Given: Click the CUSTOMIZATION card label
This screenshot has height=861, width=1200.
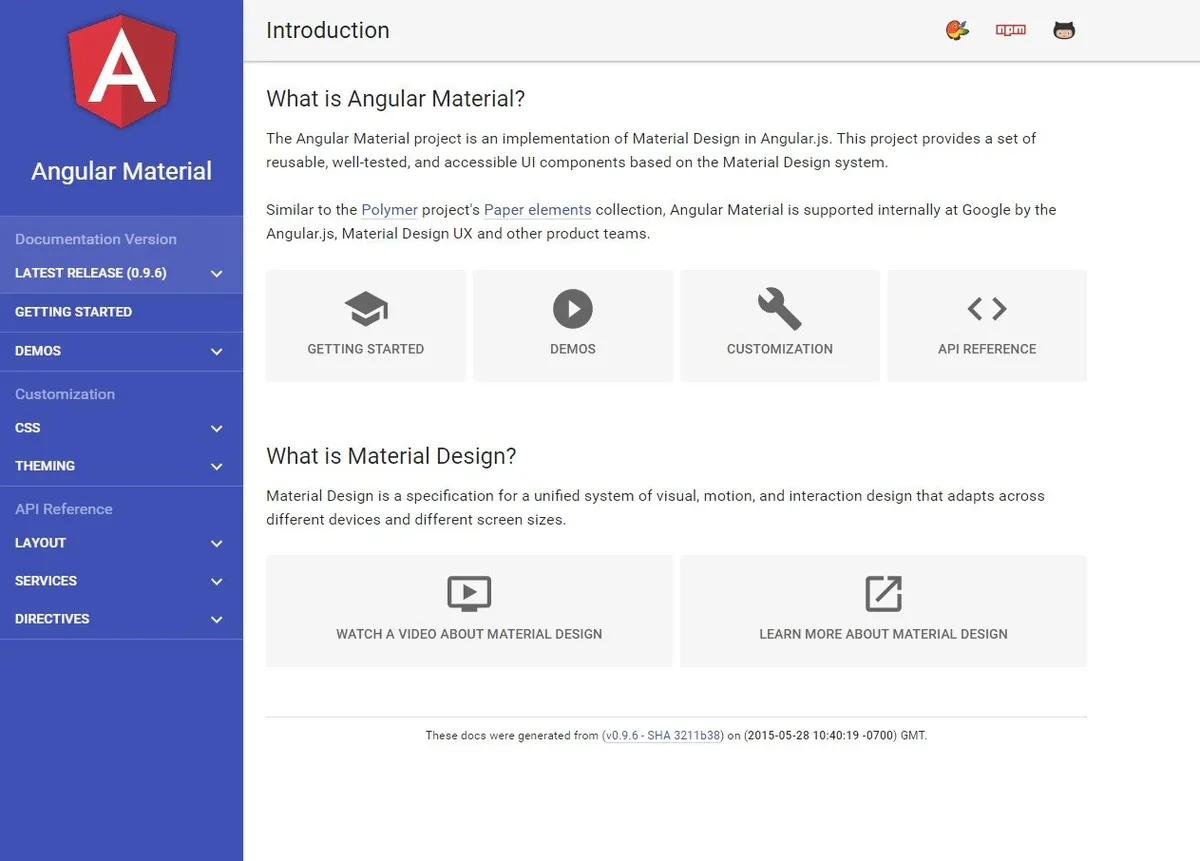Looking at the screenshot, I should (780, 349).
